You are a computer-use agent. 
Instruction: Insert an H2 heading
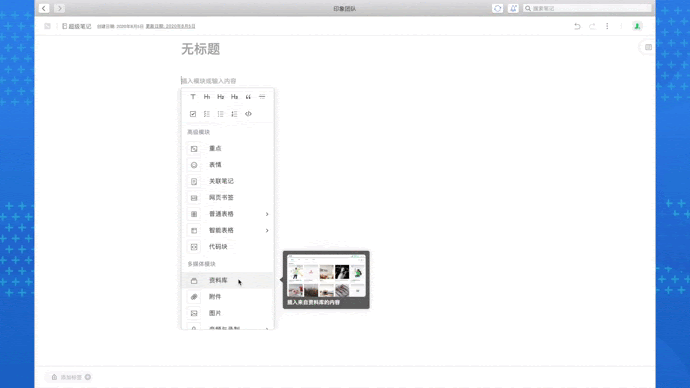220,96
